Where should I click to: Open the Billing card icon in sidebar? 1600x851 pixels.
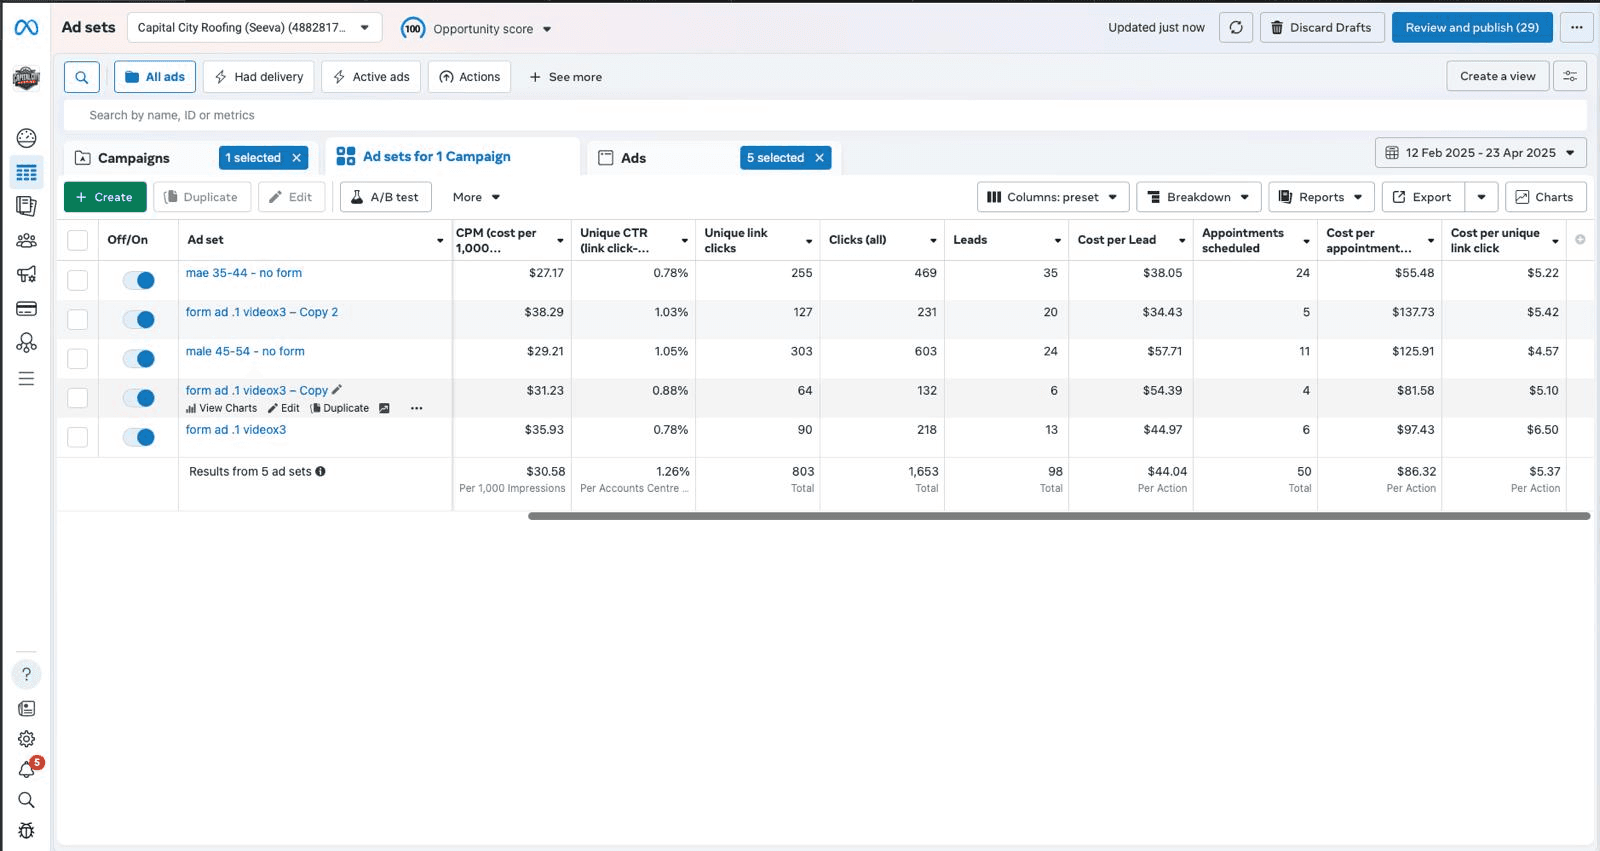point(27,309)
